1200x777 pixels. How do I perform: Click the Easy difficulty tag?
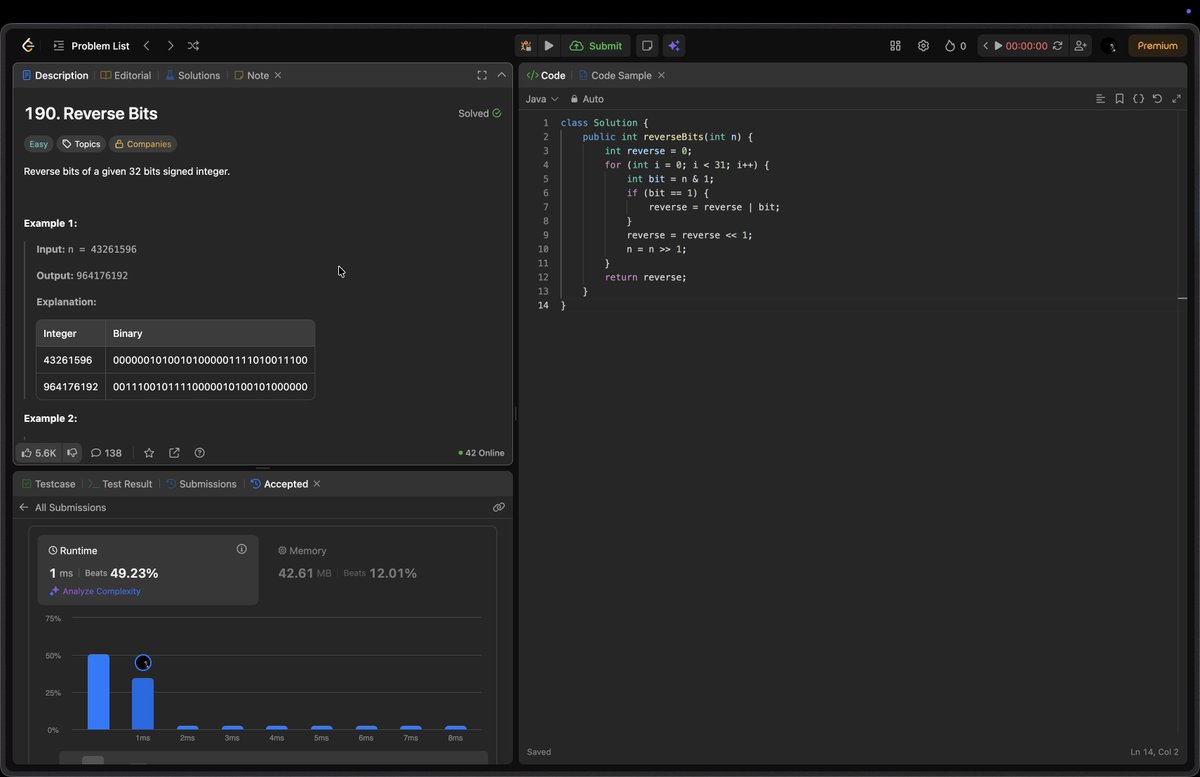[x=38, y=144]
